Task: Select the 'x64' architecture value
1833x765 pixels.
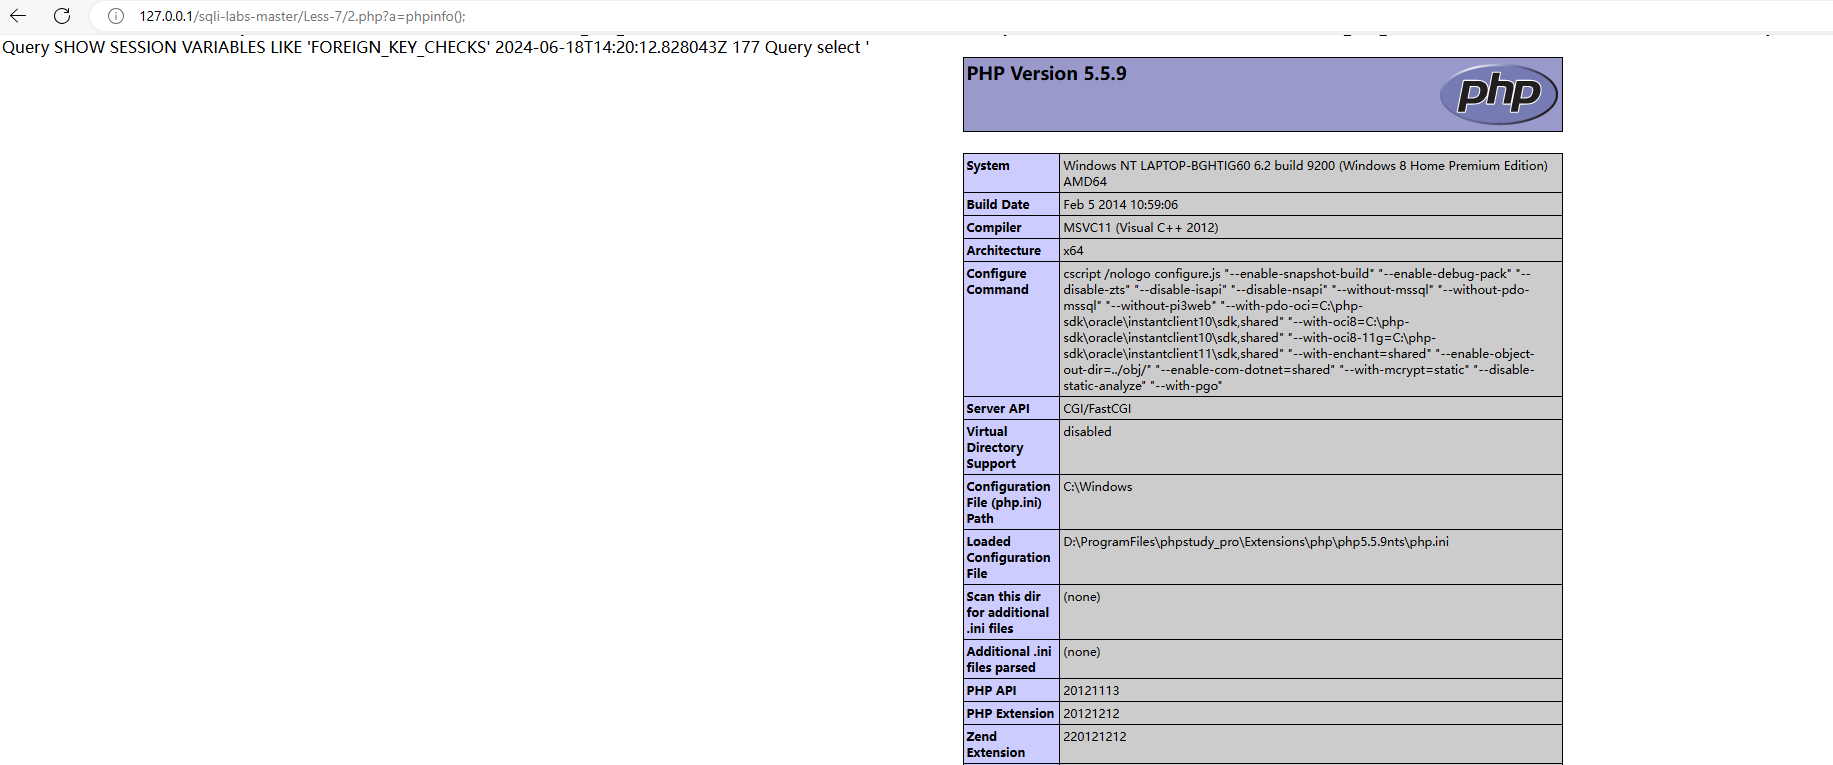Action: (1073, 251)
